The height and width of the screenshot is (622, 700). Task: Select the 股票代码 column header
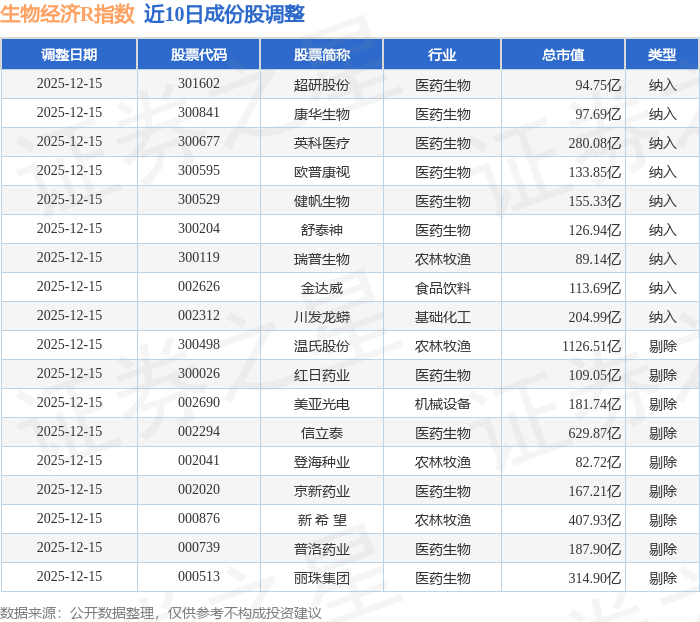point(199,54)
